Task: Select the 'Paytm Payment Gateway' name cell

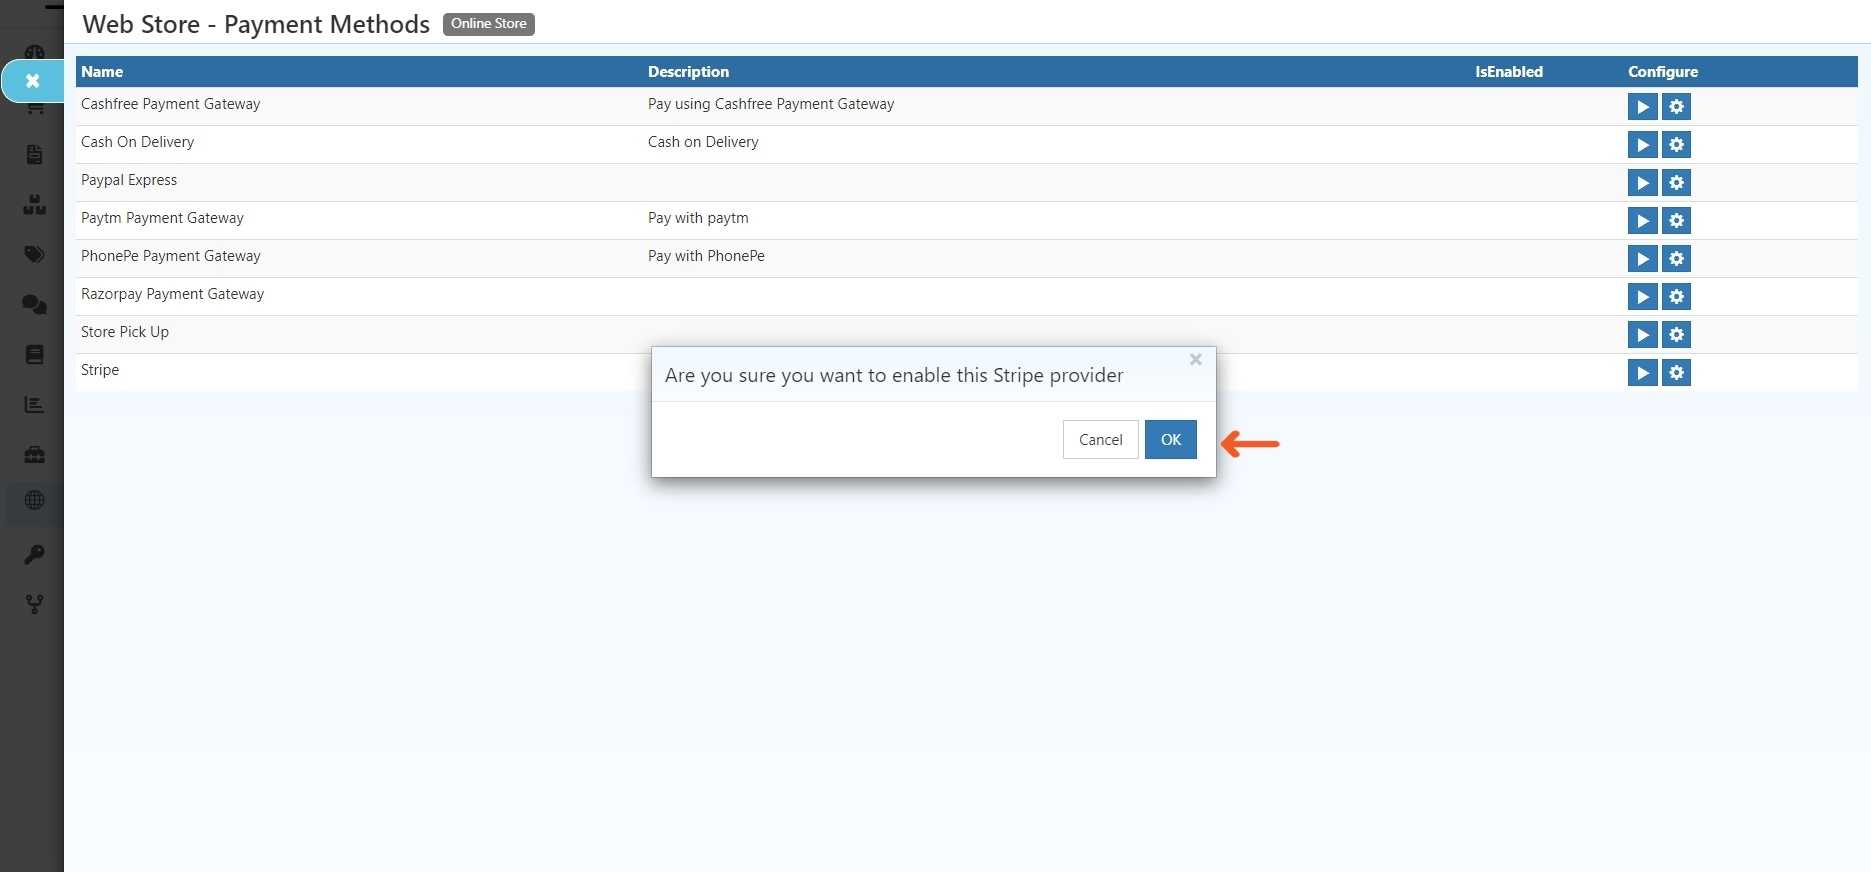Action: pyautogui.click(x=162, y=218)
